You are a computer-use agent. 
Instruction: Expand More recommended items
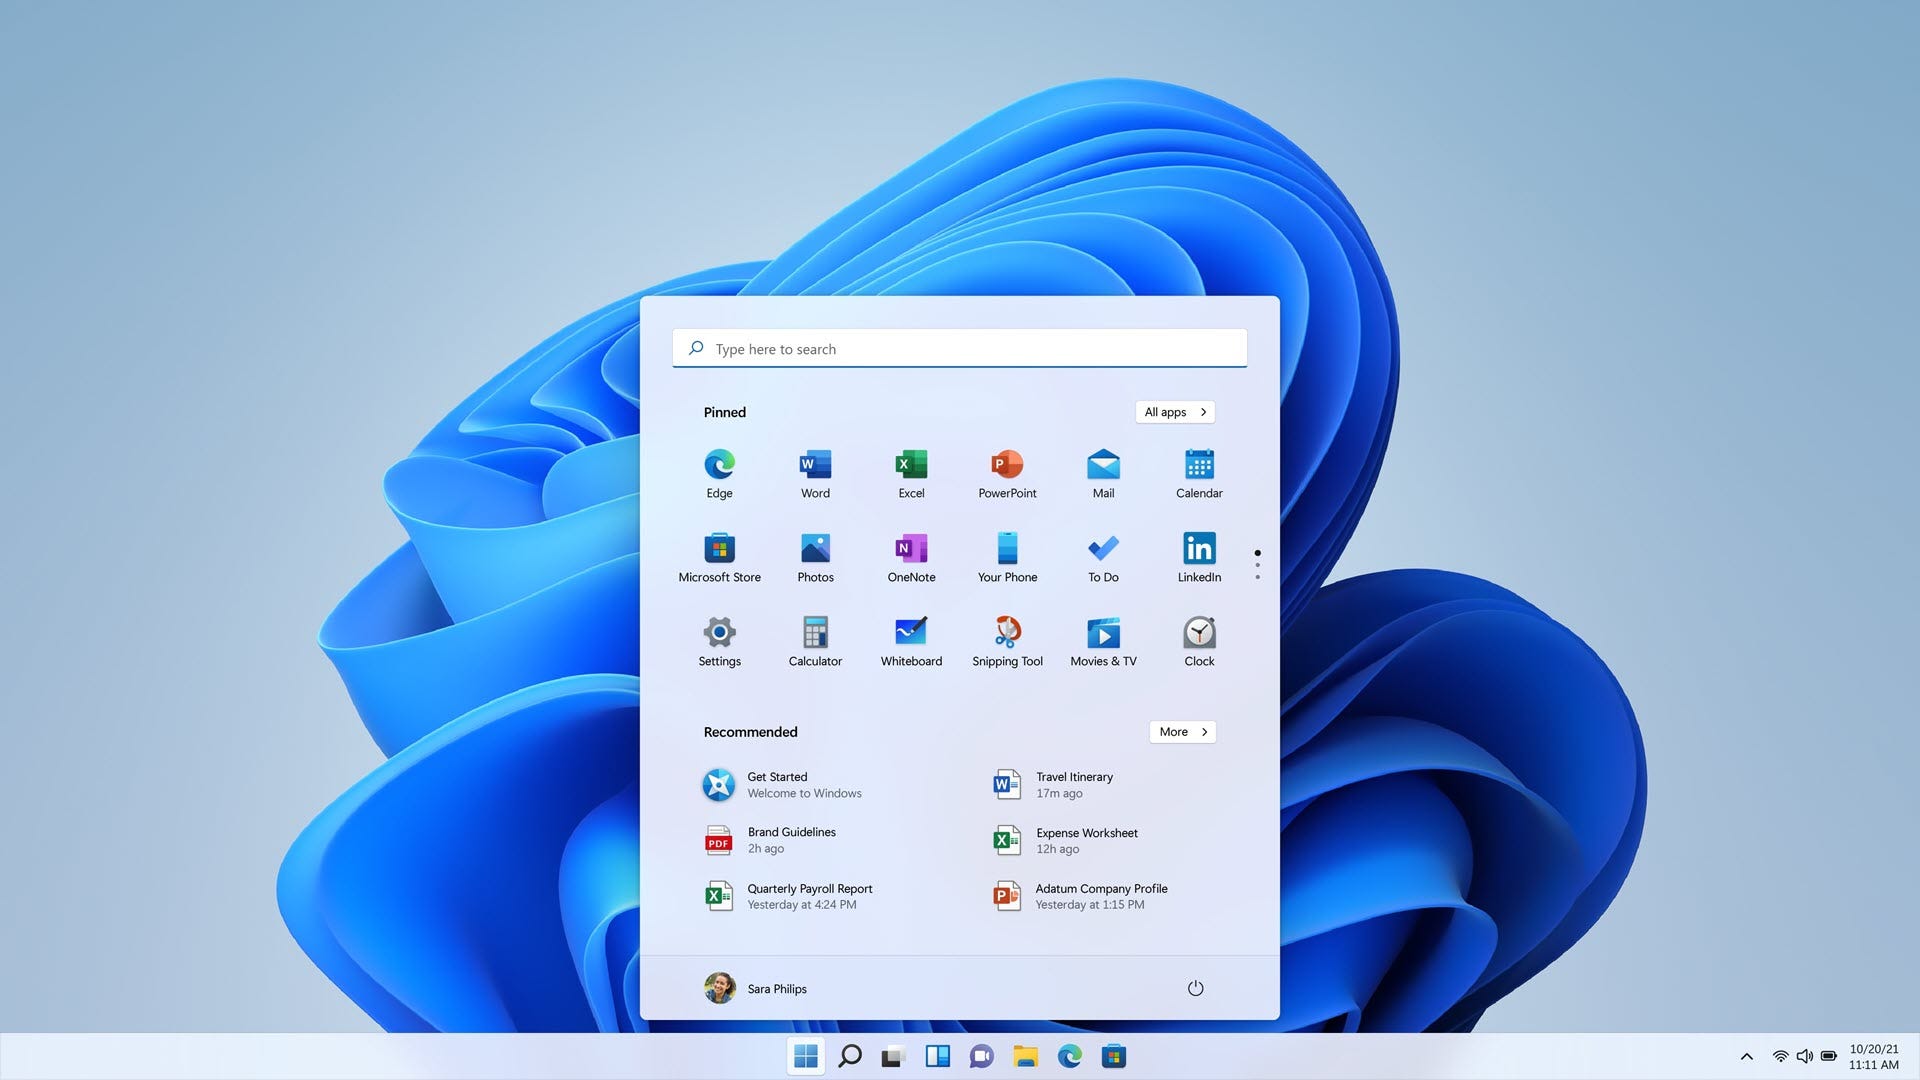(x=1182, y=732)
